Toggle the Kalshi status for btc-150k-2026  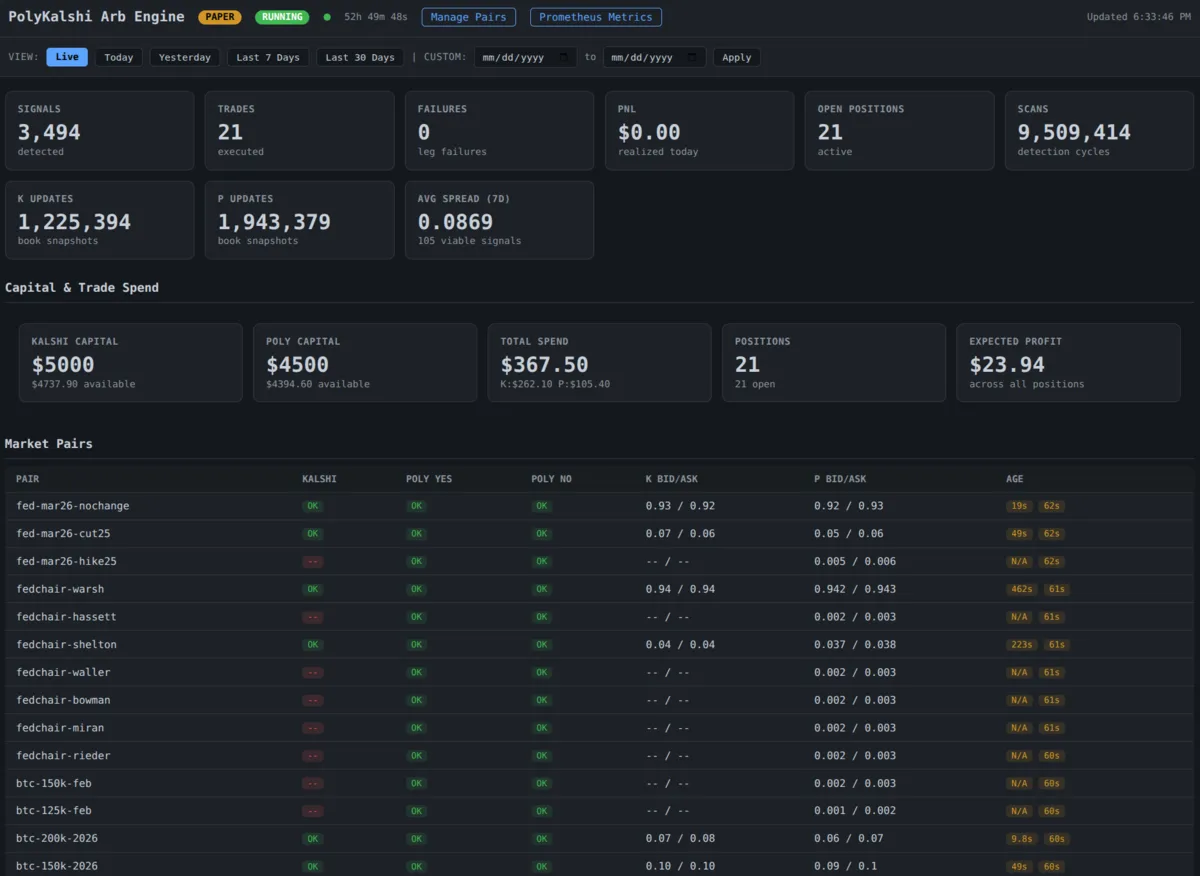click(x=312, y=866)
